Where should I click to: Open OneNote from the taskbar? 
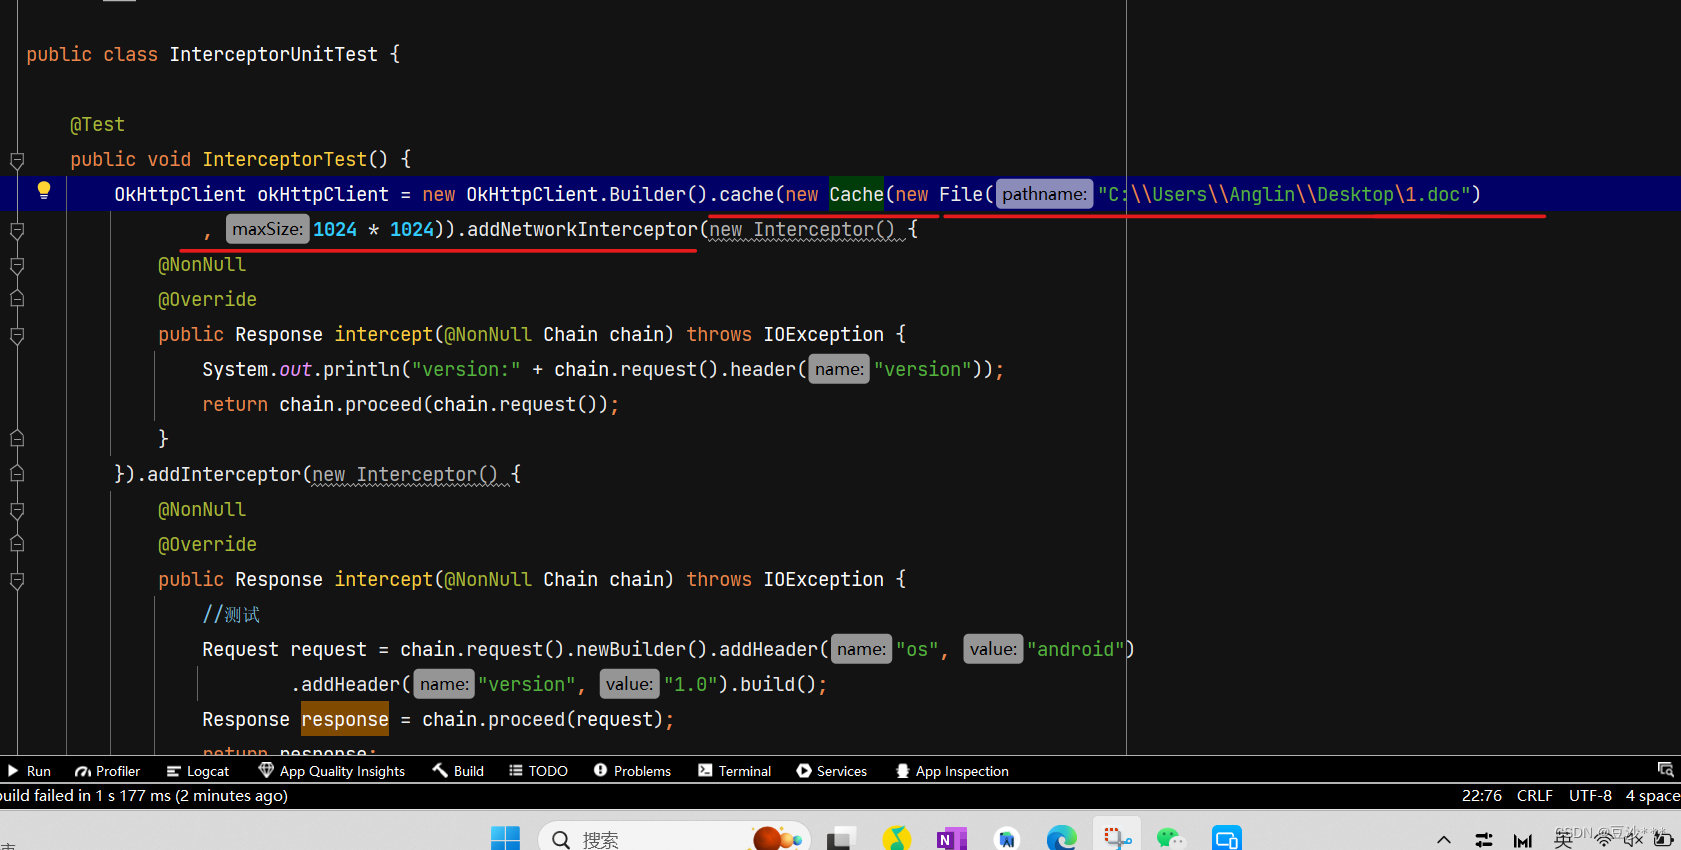click(x=951, y=838)
